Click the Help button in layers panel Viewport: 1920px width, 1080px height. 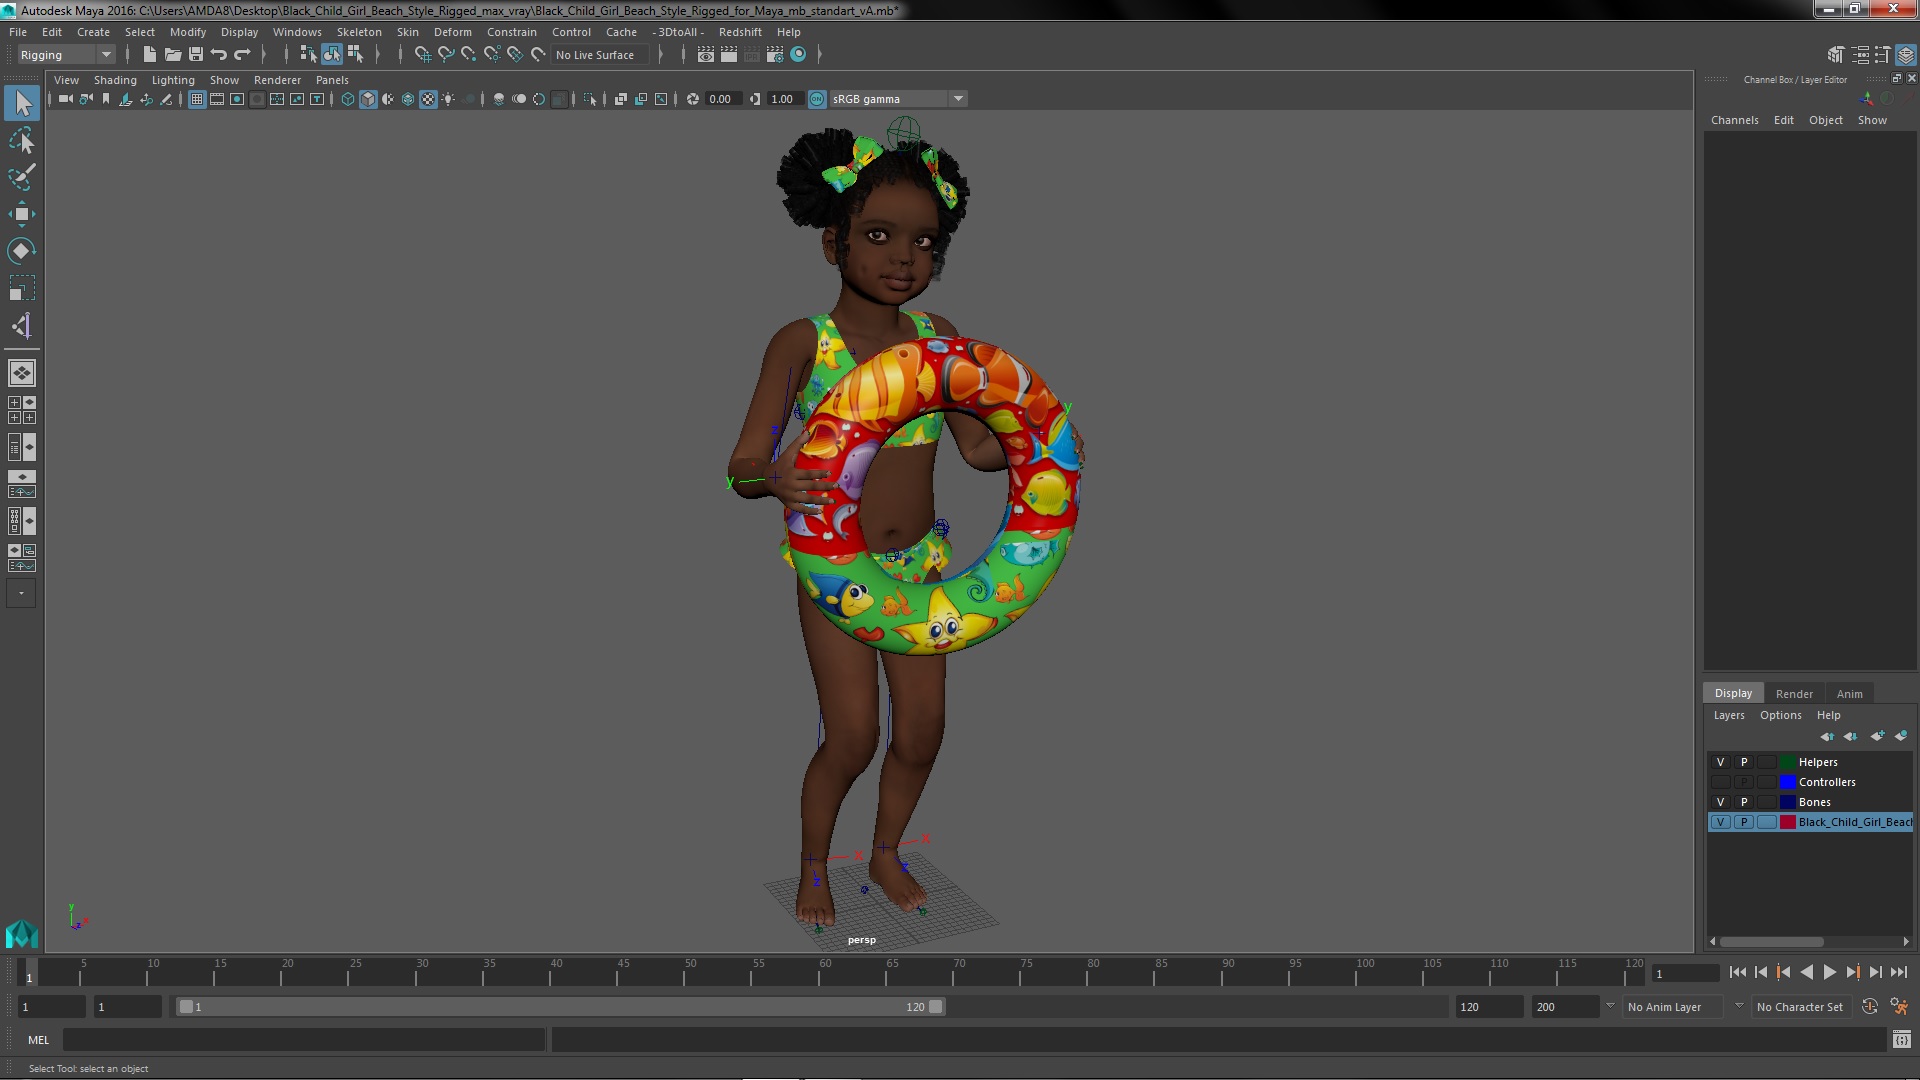tap(1829, 715)
